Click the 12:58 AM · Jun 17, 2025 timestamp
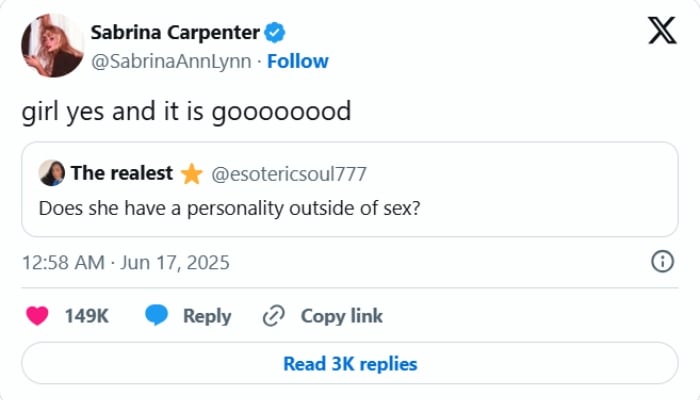The height and width of the screenshot is (400, 700). 125,263
